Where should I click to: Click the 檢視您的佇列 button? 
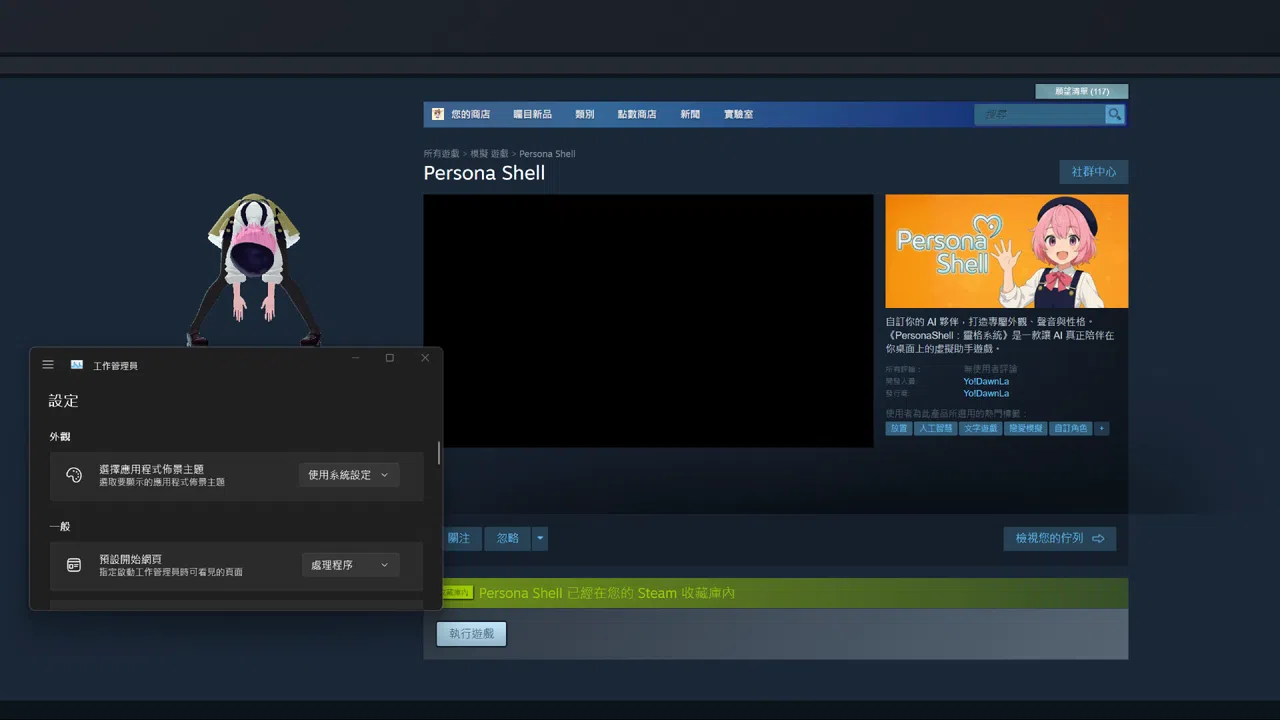[x=1060, y=538]
